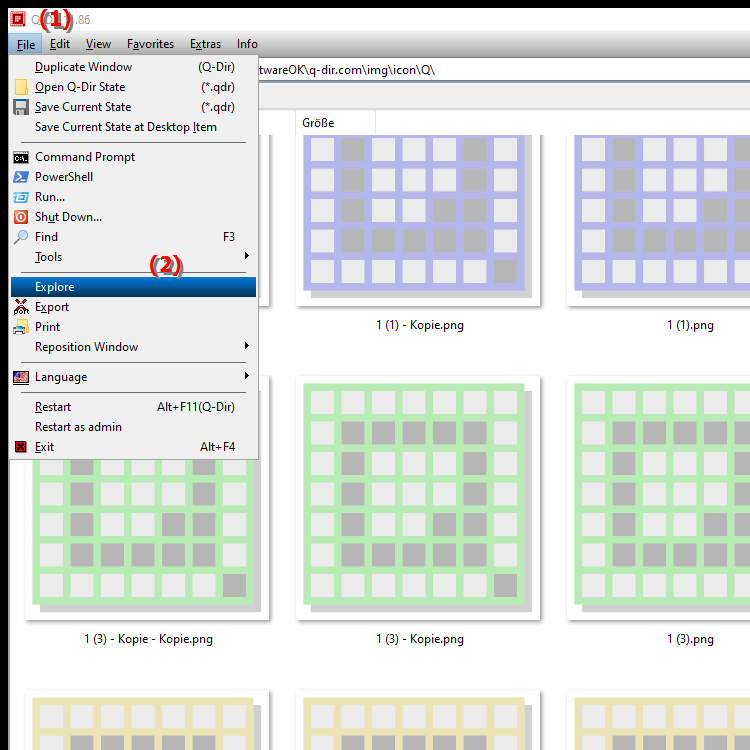
Task: Click the Command Prompt console icon
Action: click(21, 157)
